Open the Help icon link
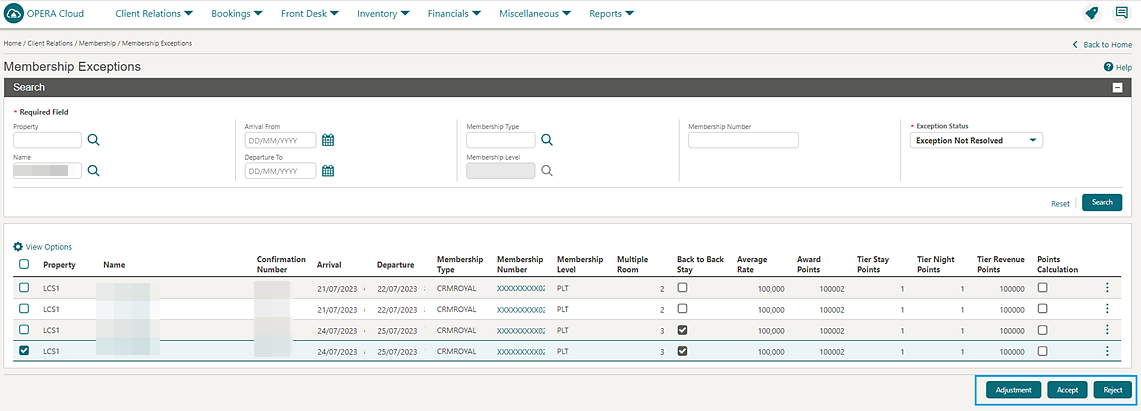The image size is (1141, 411). [1109, 67]
